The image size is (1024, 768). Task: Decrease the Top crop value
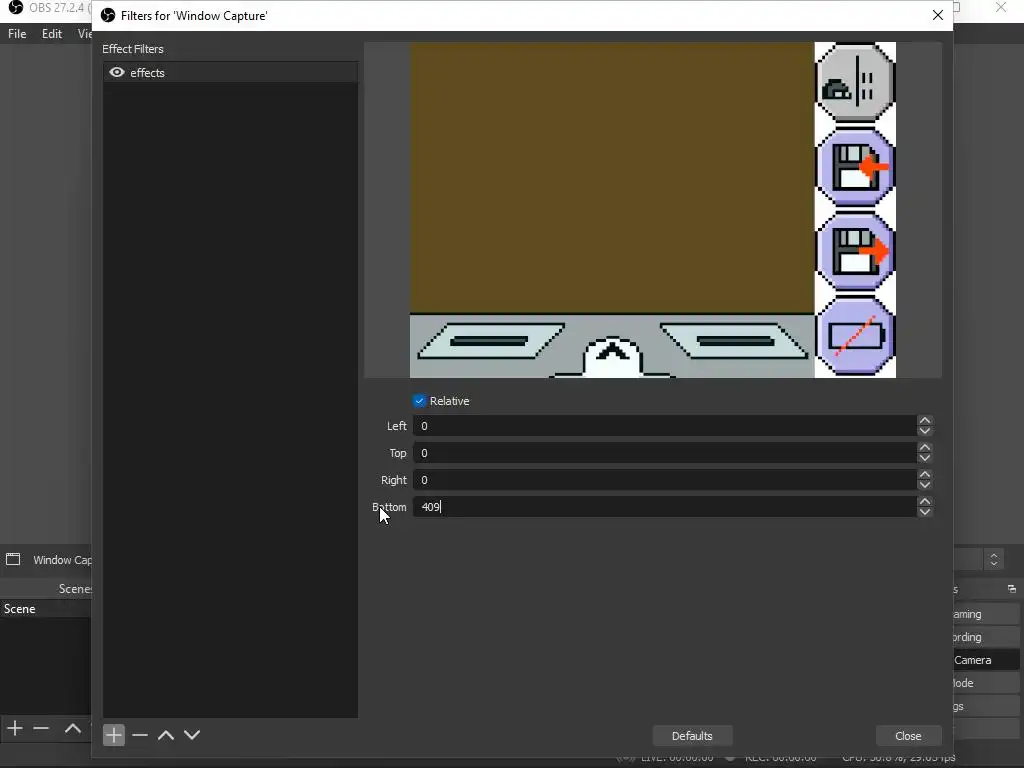coord(925,458)
